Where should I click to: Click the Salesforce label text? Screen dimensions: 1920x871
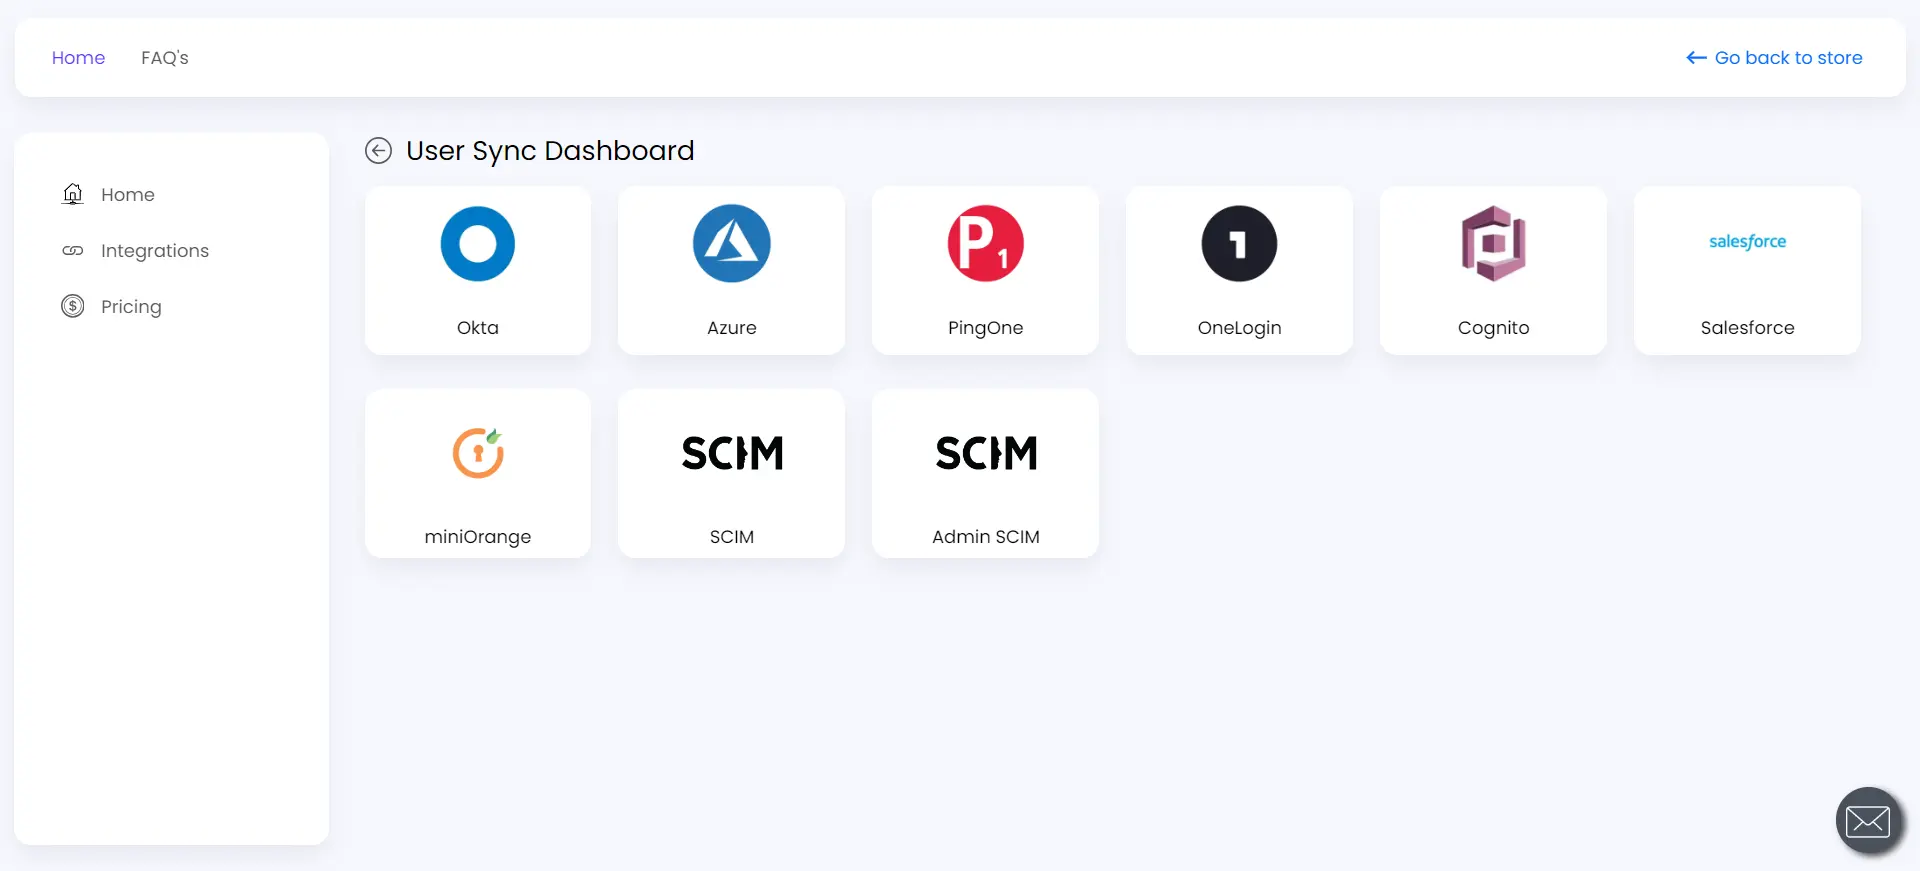1747,328
